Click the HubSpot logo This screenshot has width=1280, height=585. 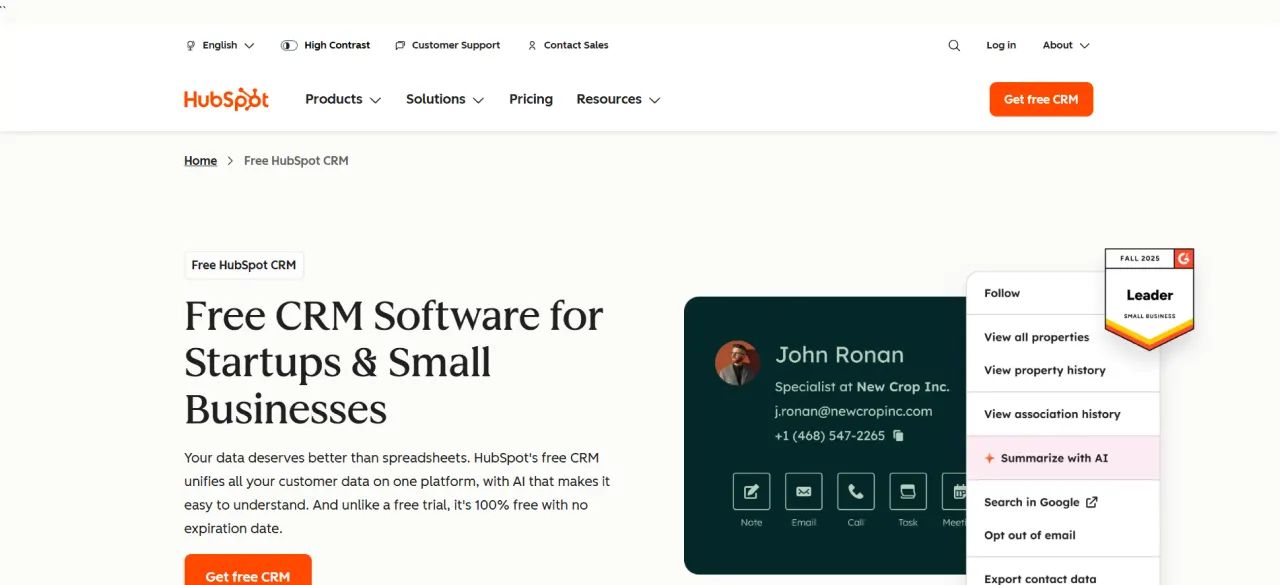(226, 99)
